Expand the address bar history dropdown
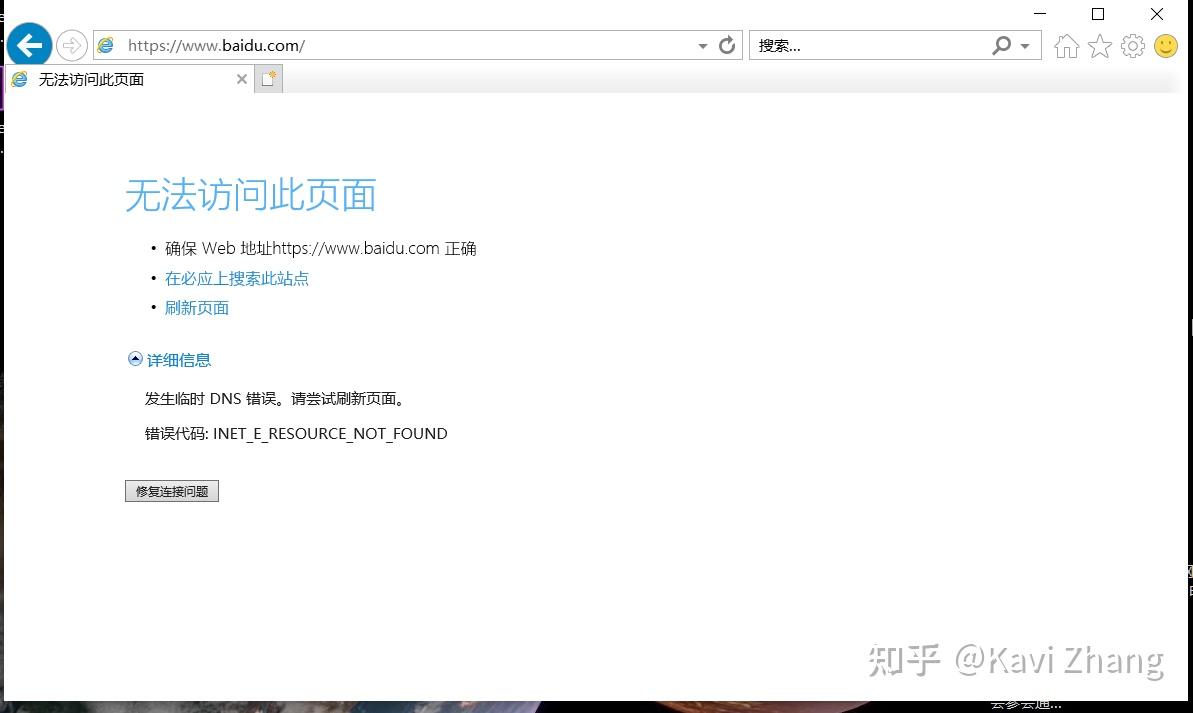This screenshot has width=1193, height=713. (702, 46)
